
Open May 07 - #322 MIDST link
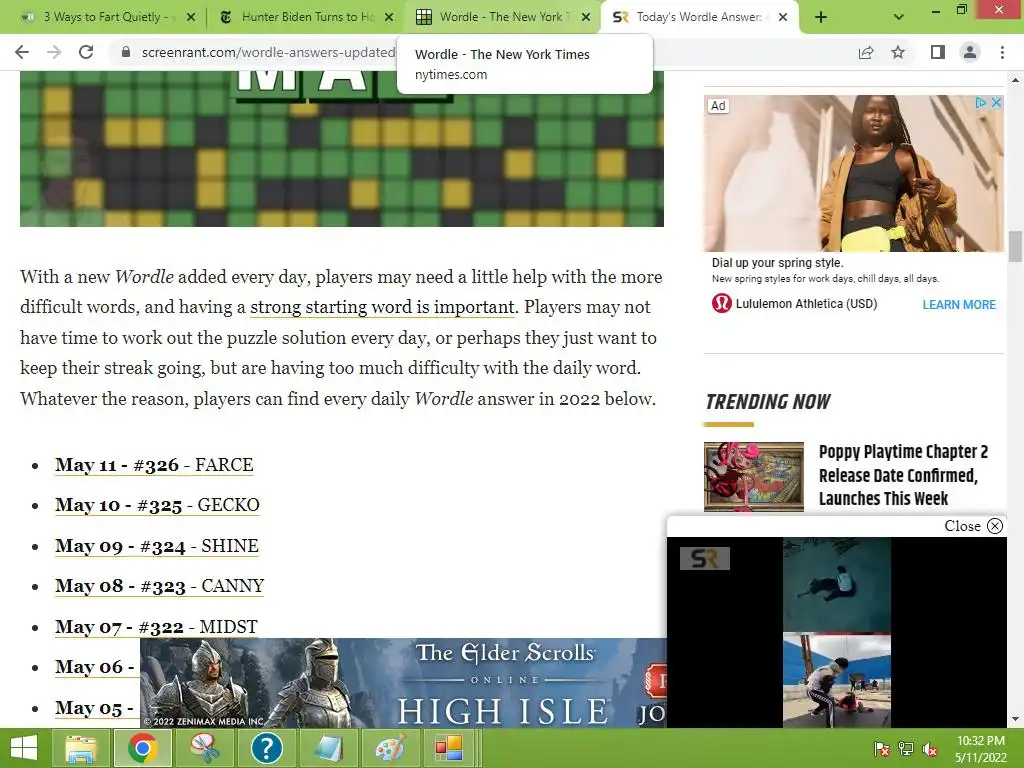click(156, 627)
